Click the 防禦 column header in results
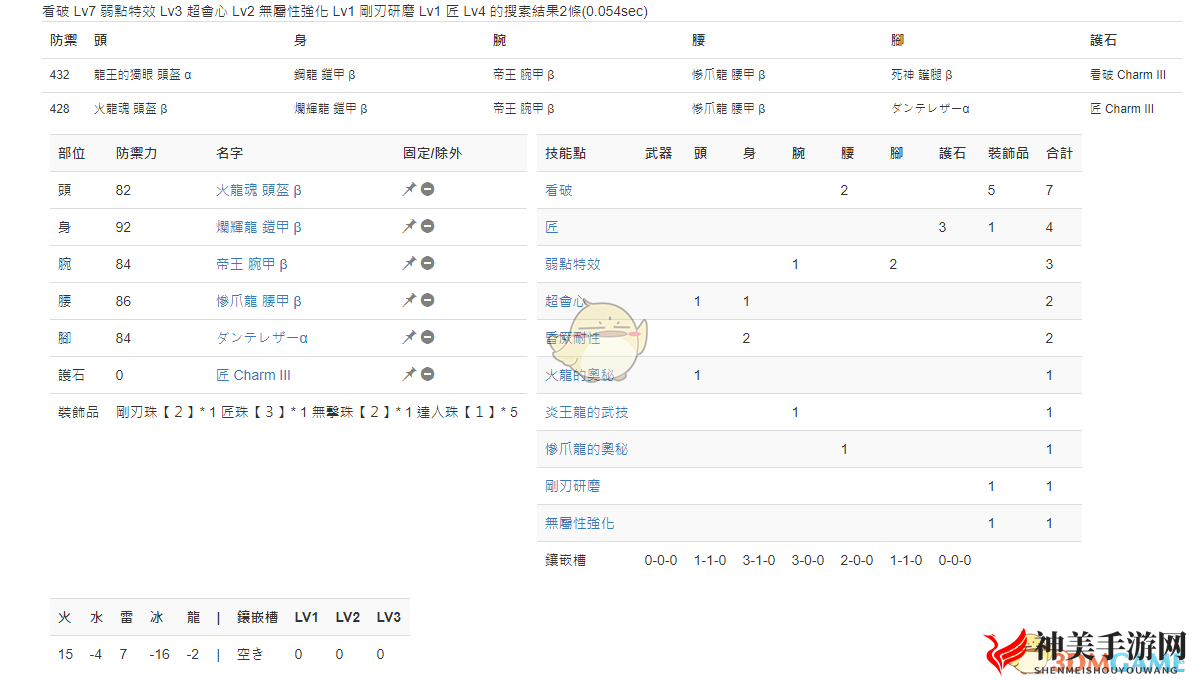This screenshot has height=681, width=1196. pyautogui.click(x=63, y=40)
